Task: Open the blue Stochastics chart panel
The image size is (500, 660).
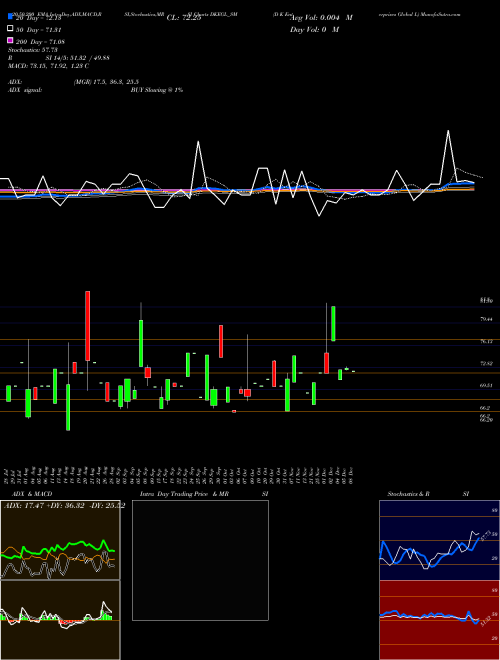Action: [439, 540]
